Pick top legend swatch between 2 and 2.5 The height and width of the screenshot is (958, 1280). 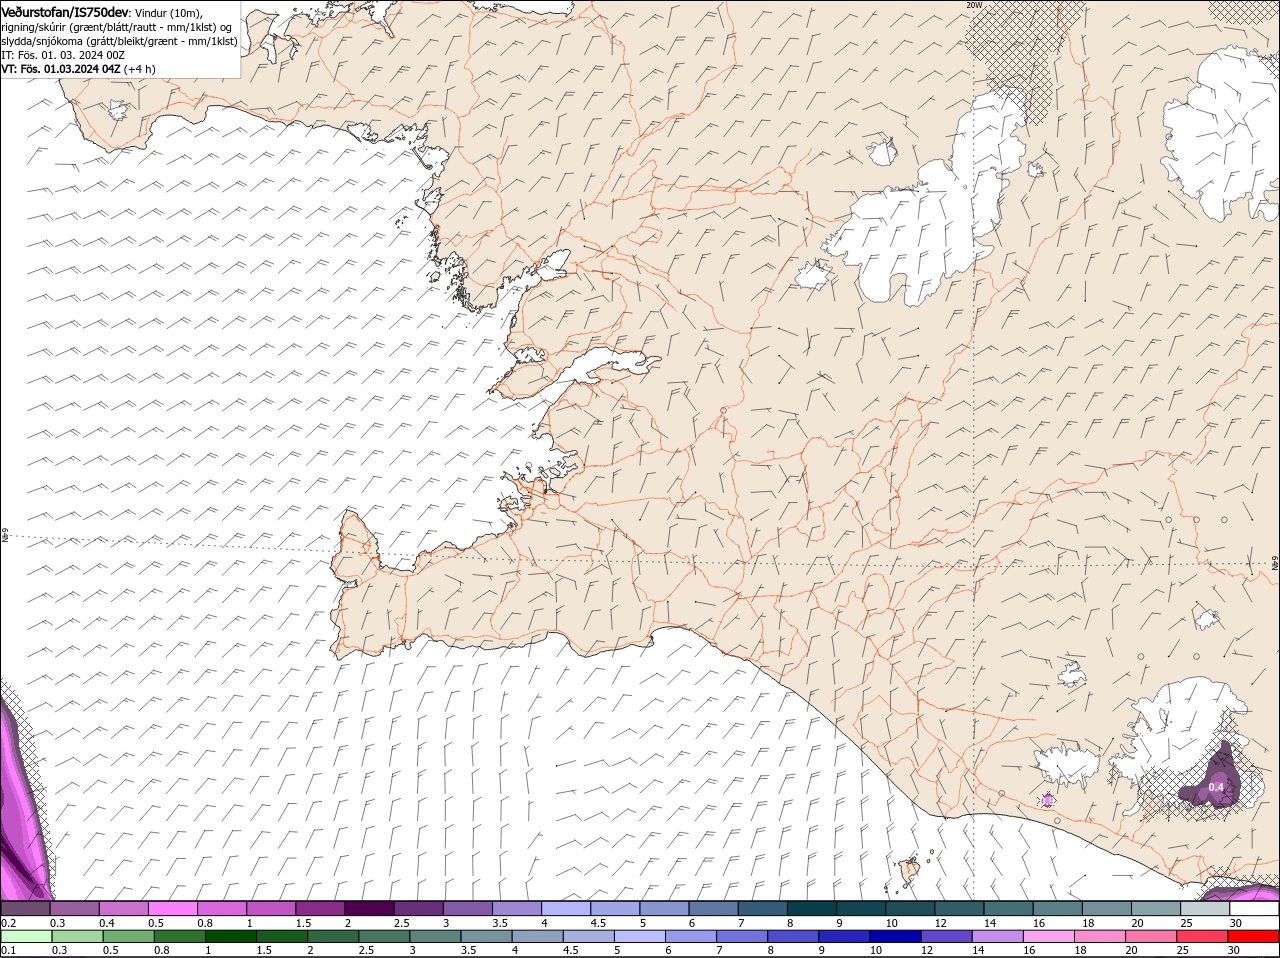(x=369, y=908)
